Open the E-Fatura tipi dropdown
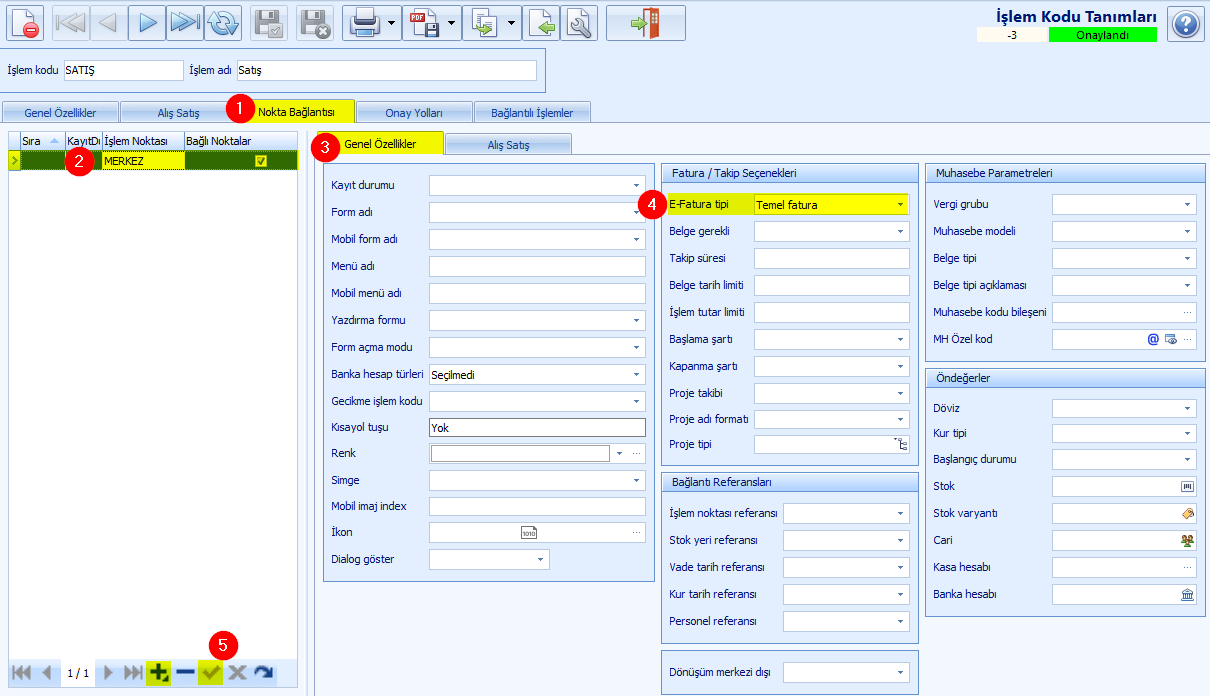This screenshot has height=696, width=1210. point(900,205)
